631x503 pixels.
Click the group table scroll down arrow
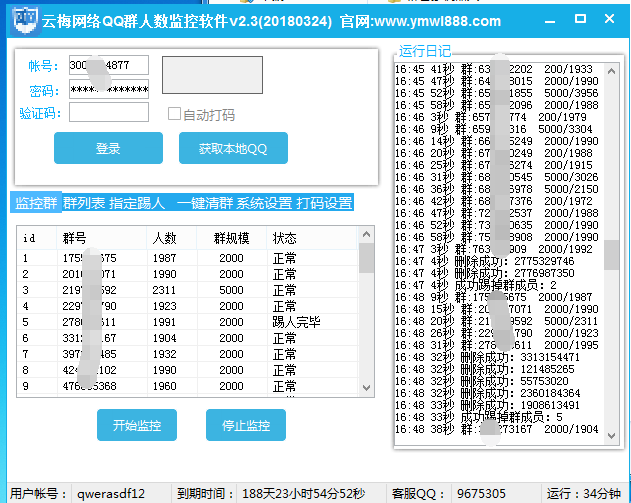pos(366,388)
